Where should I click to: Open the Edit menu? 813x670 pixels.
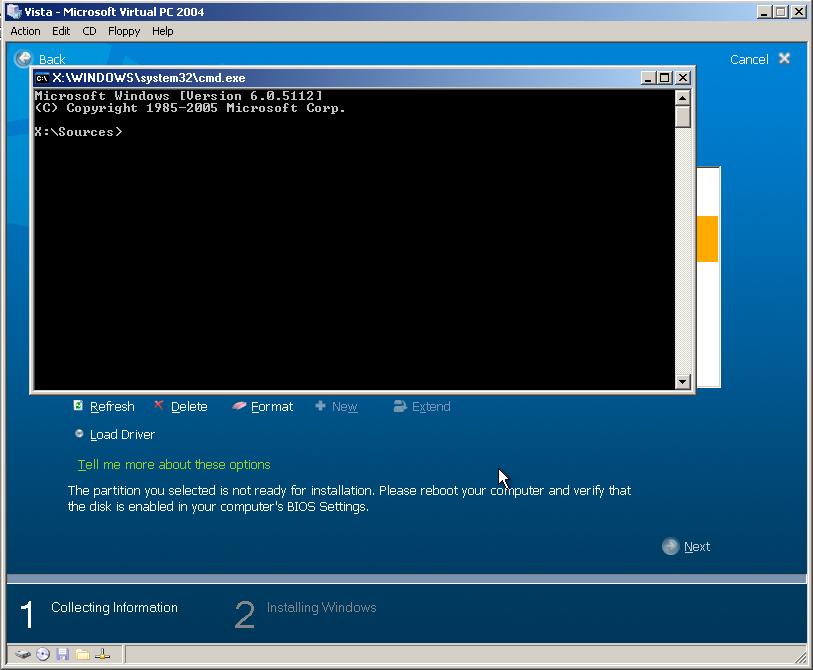pos(61,31)
